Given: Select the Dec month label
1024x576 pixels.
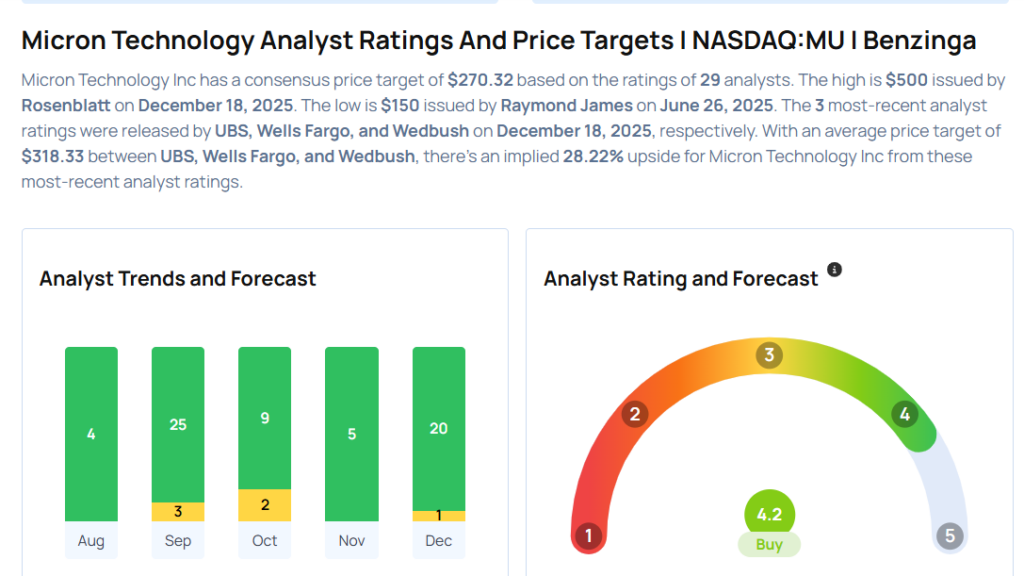Looking at the screenshot, I should pyautogui.click(x=439, y=541).
